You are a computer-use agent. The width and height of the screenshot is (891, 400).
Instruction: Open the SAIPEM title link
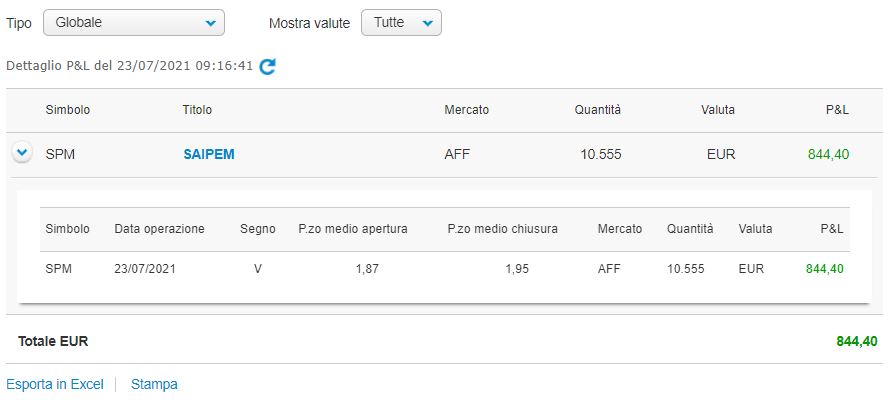[209, 155]
